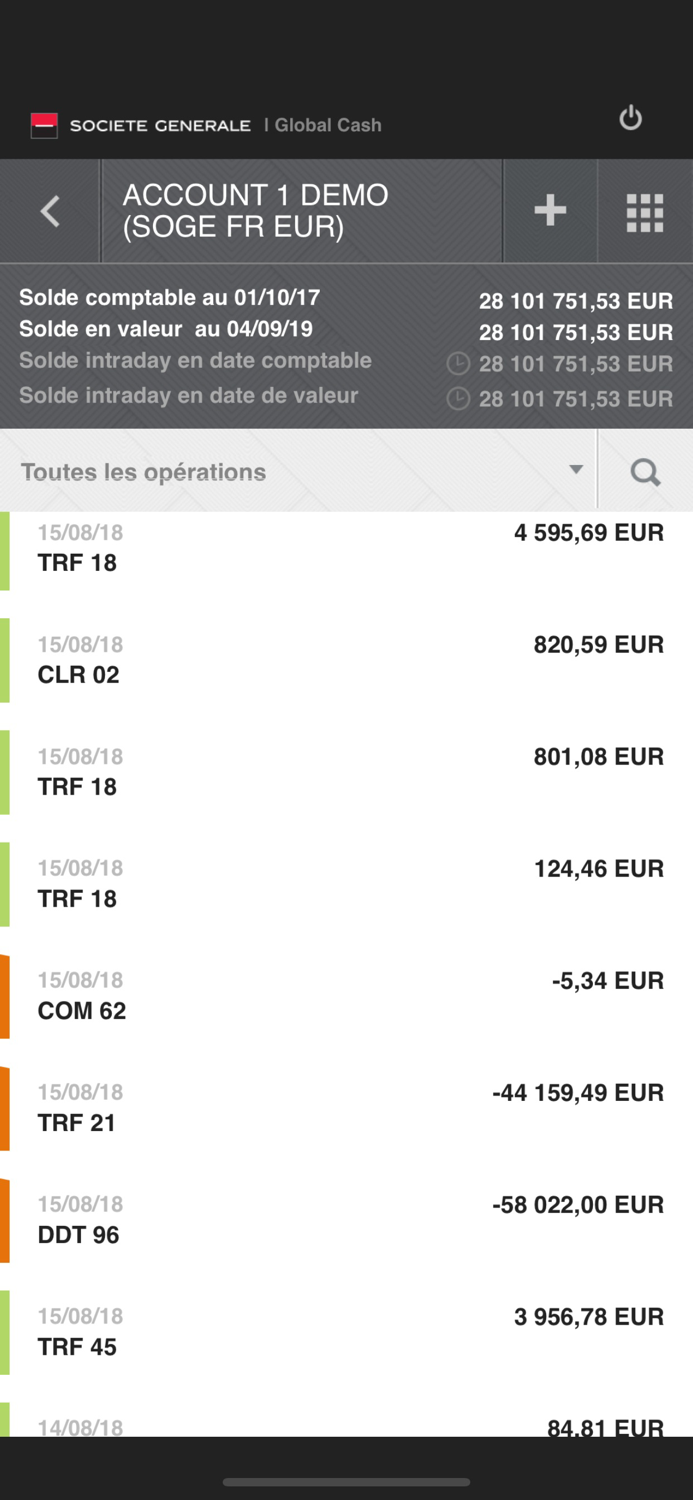This screenshot has height=1500, width=693.
Task: Tap the back chevron beside the account title
Action: pyautogui.click(x=49, y=210)
